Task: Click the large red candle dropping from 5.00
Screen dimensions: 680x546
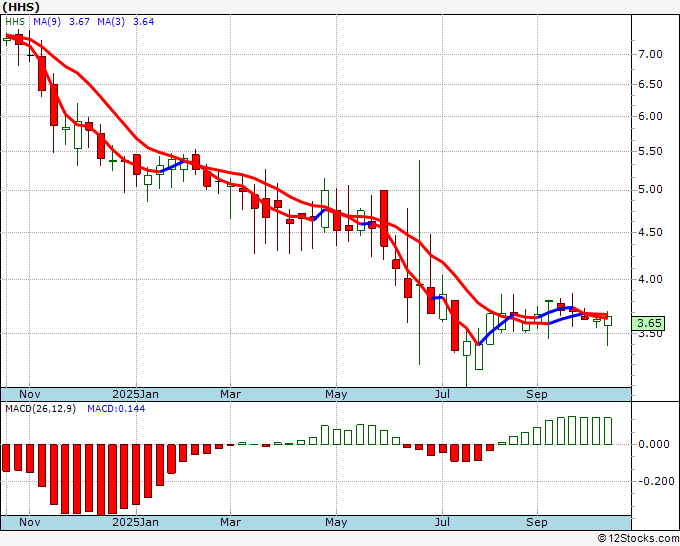Action: coord(384,219)
